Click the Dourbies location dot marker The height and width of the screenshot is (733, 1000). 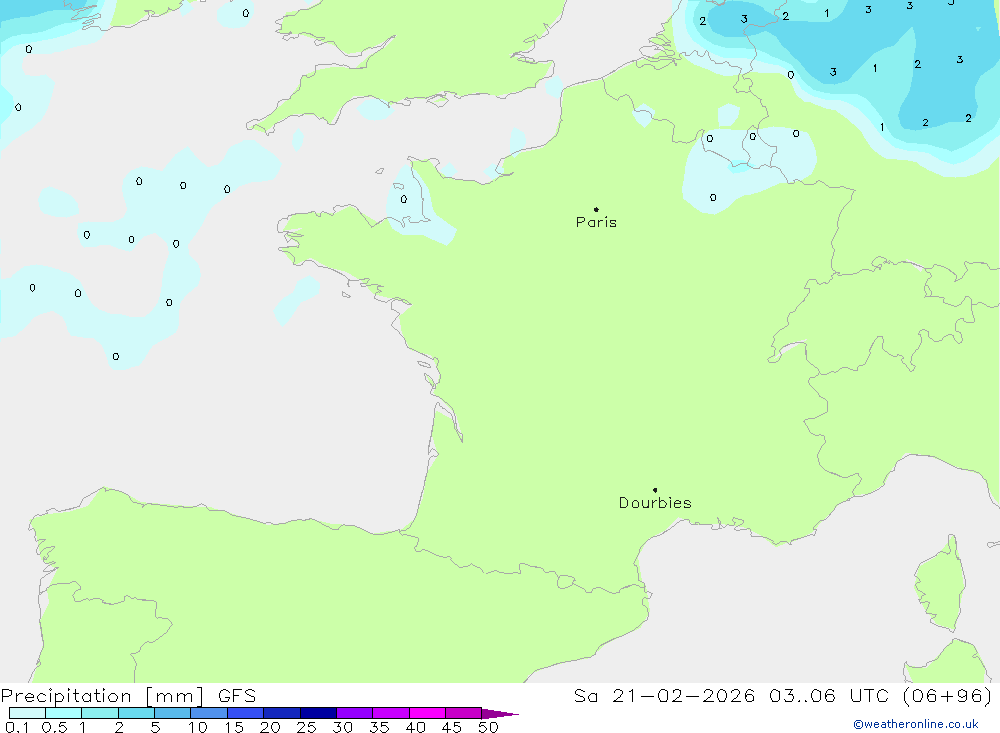(655, 490)
